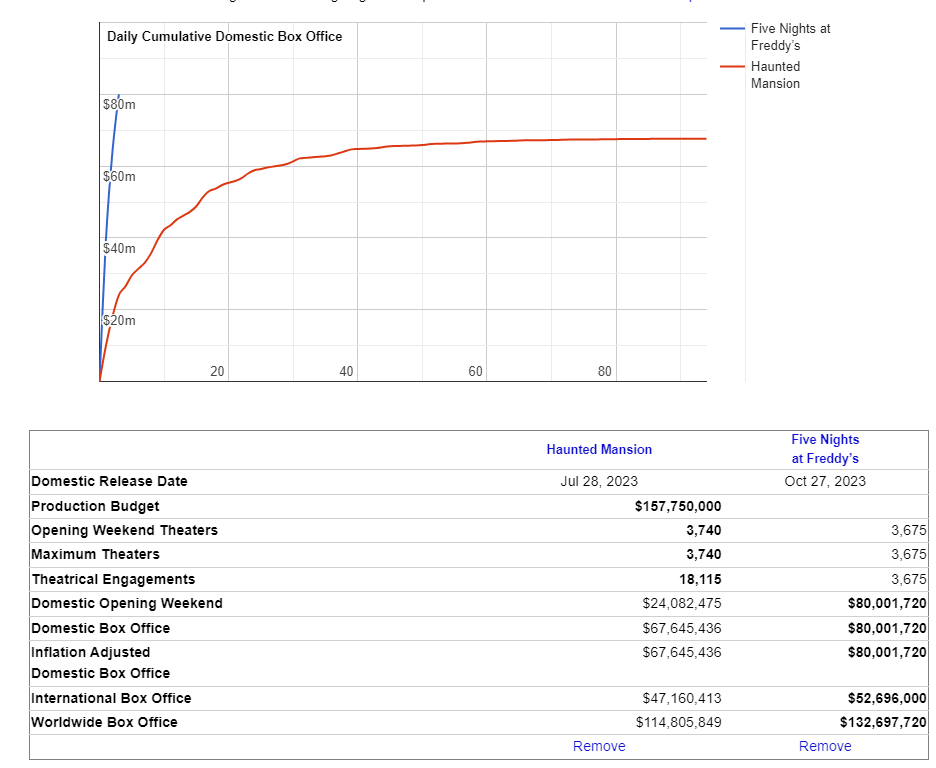Click the chart title Daily Cumulative Domestic Box Office
This screenshot has width=936, height=768.
[224, 37]
